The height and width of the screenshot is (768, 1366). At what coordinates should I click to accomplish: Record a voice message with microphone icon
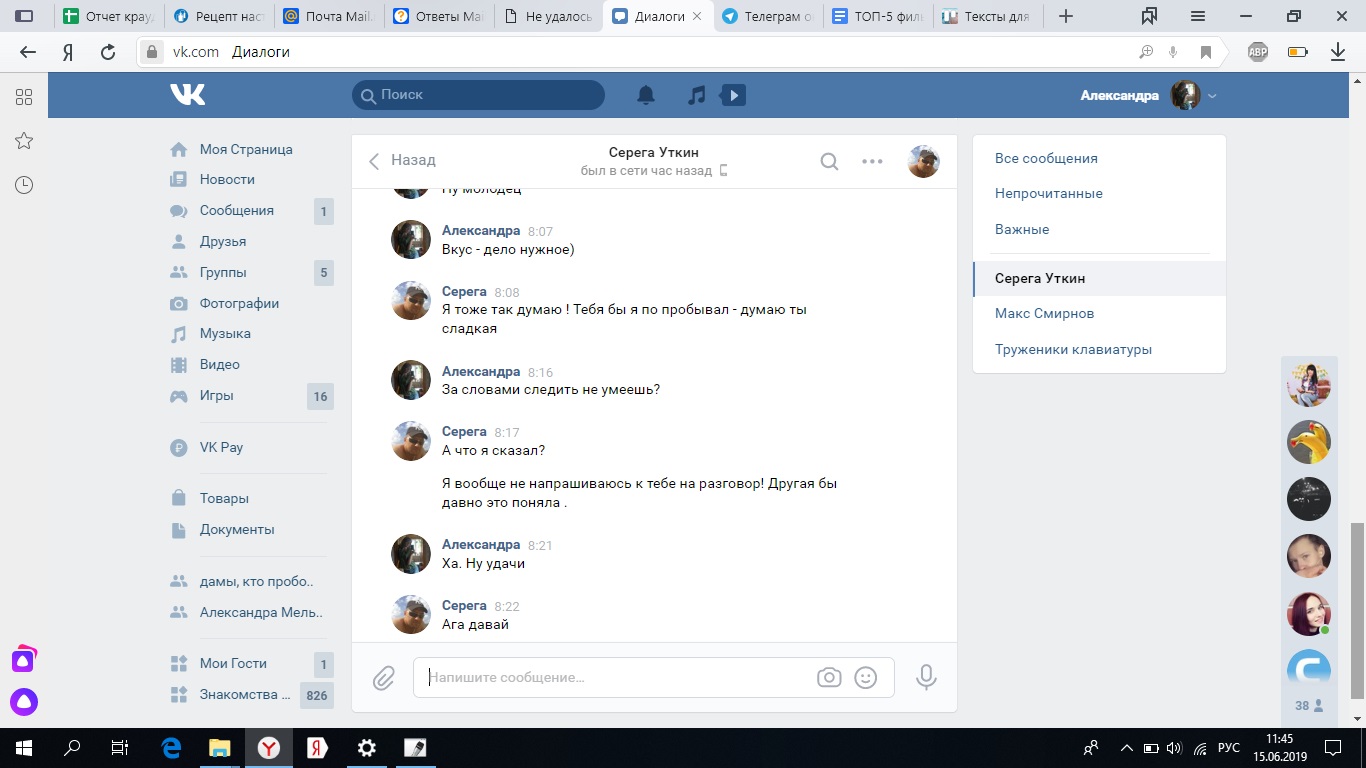(x=926, y=677)
